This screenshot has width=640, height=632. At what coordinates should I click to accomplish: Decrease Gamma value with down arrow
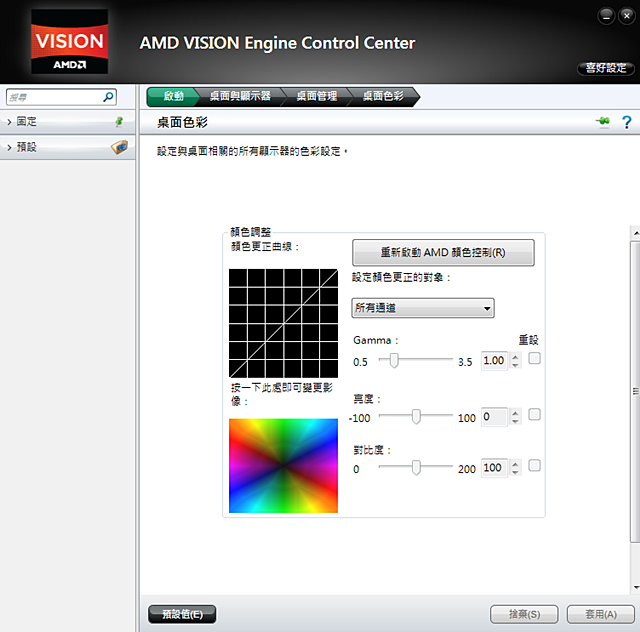pyautogui.click(x=516, y=365)
